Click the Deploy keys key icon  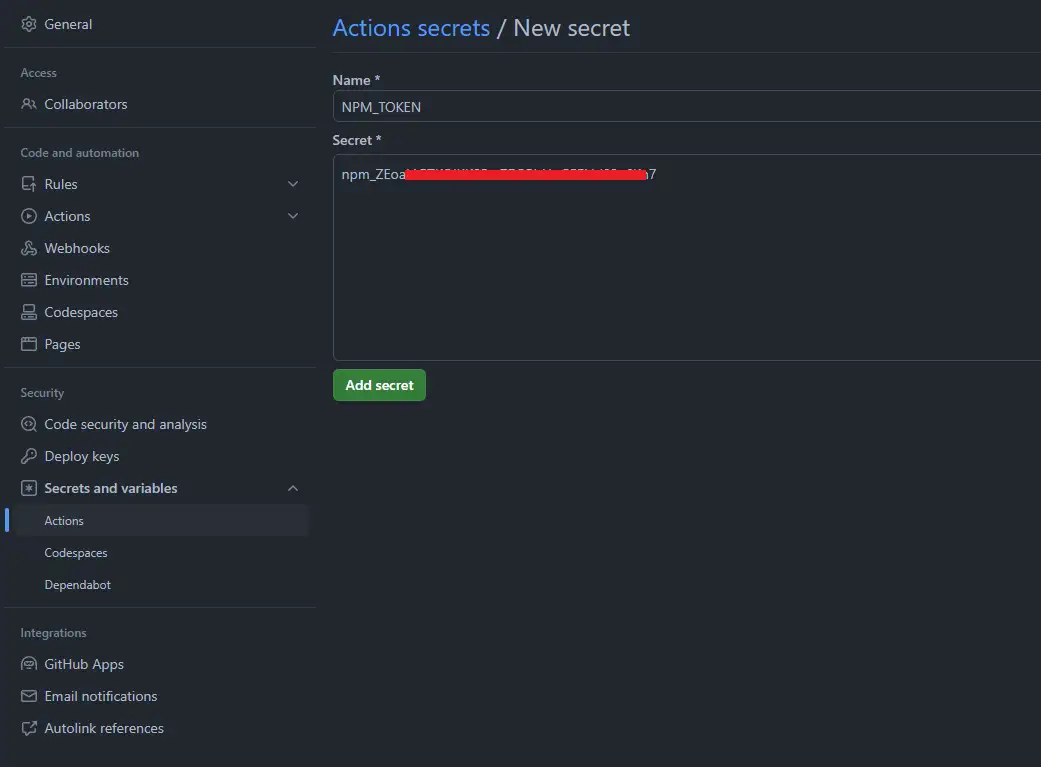click(x=29, y=456)
